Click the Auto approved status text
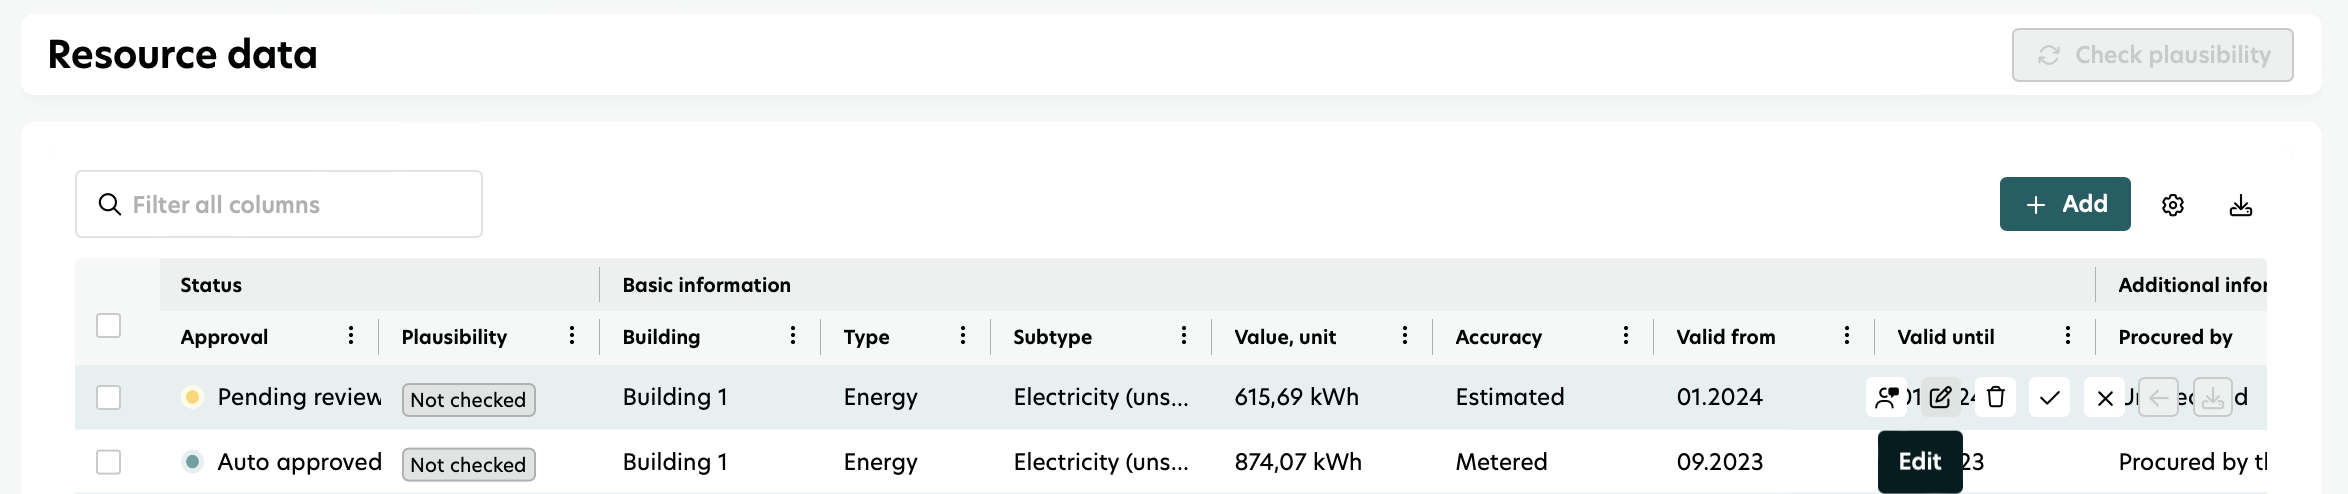The width and height of the screenshot is (2348, 494). tap(299, 462)
